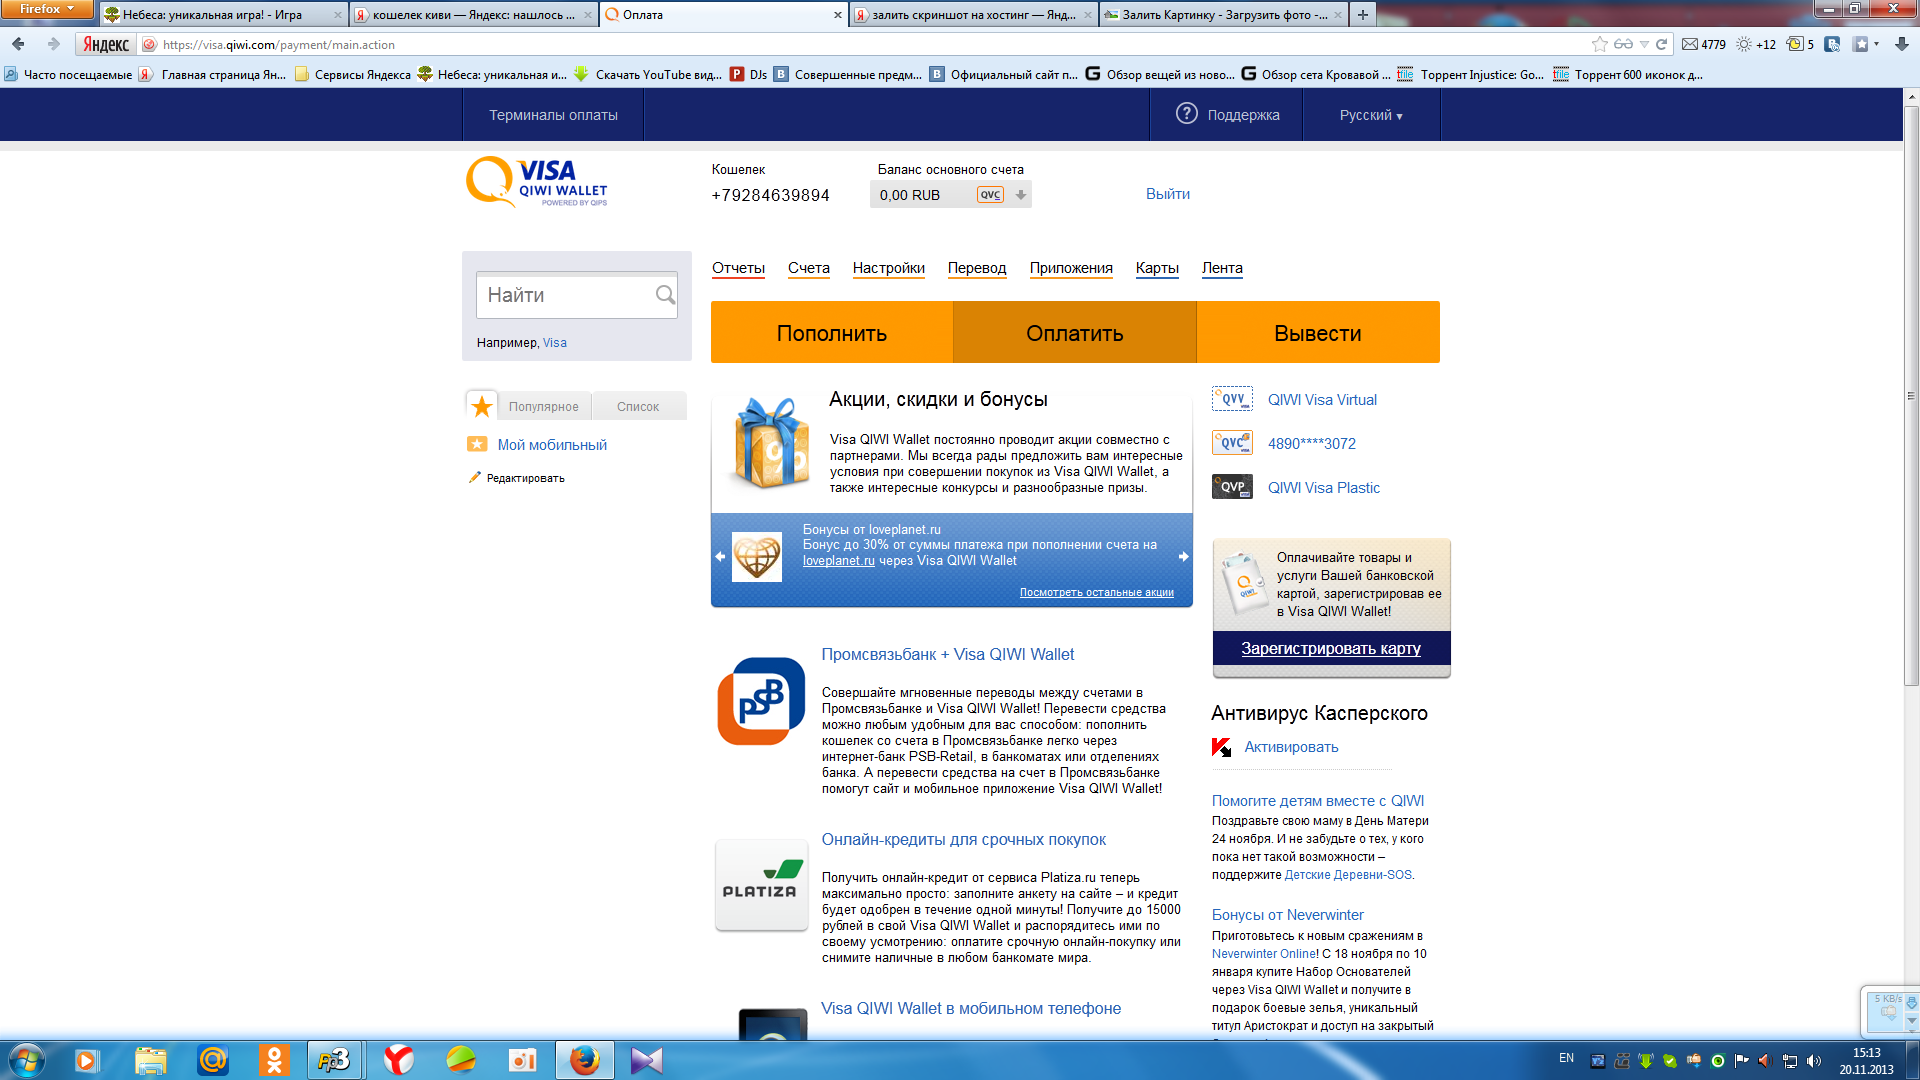Click the Оплатить button
Viewport: 1920px width, 1080px height.
point(1075,332)
